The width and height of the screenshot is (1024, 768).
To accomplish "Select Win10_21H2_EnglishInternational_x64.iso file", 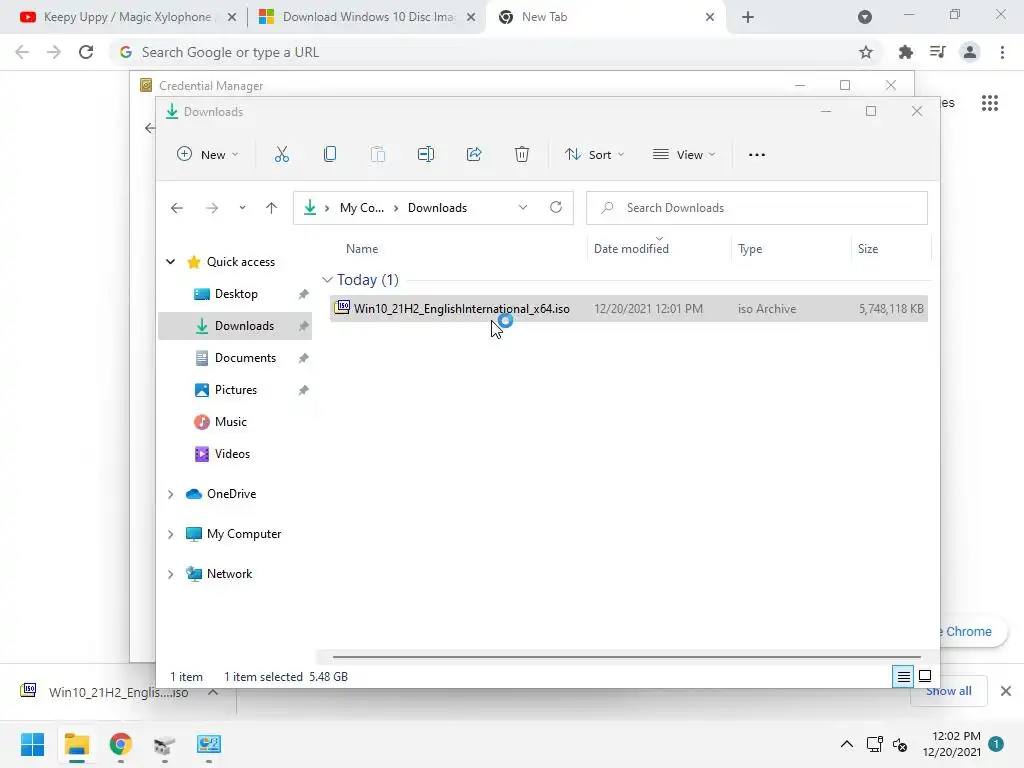I will tap(629, 309).
